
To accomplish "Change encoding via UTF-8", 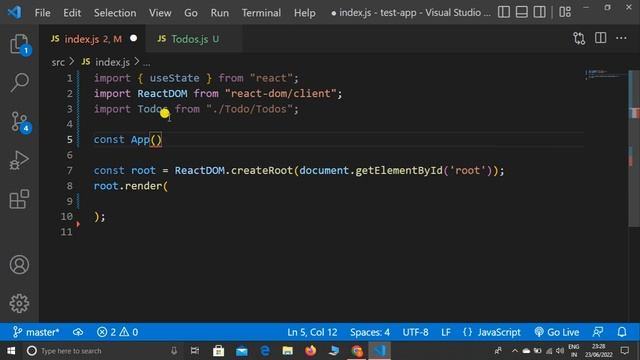I will (x=416, y=332).
